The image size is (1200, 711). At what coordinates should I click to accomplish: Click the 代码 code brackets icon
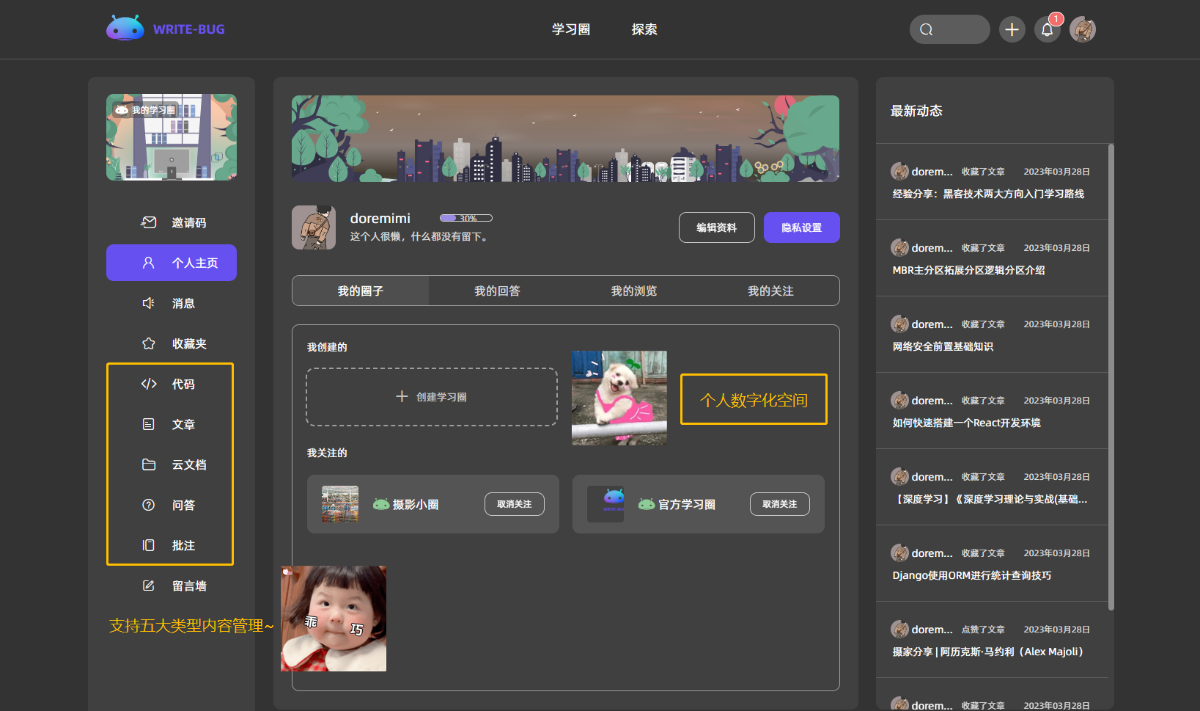[x=148, y=384]
